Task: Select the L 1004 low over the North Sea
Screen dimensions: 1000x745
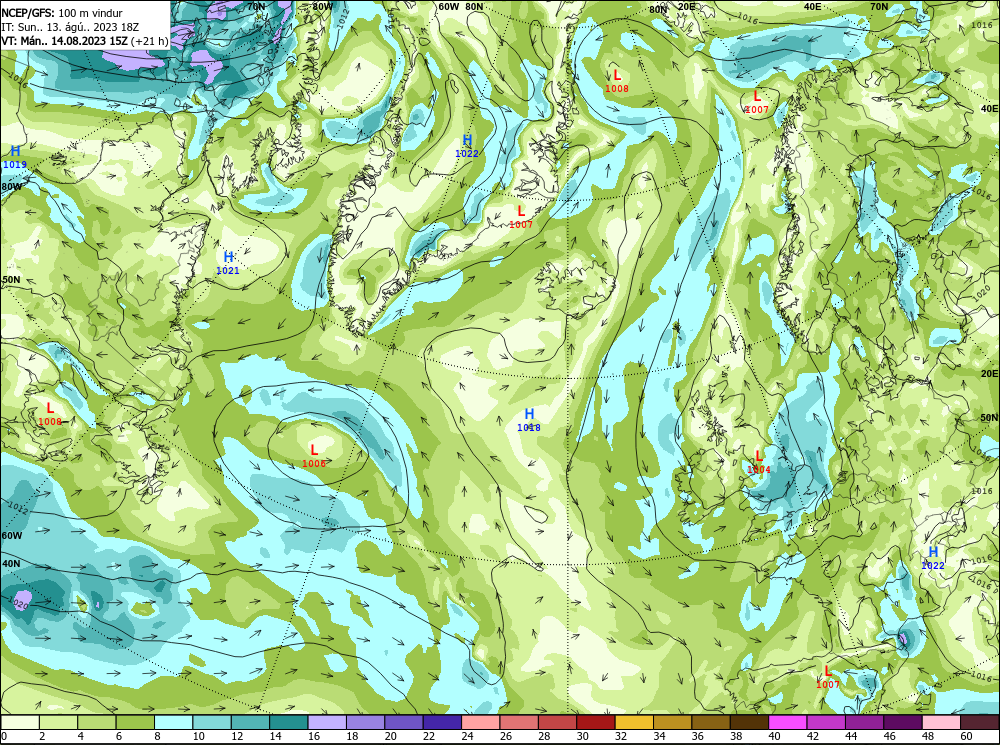Action: (x=759, y=462)
